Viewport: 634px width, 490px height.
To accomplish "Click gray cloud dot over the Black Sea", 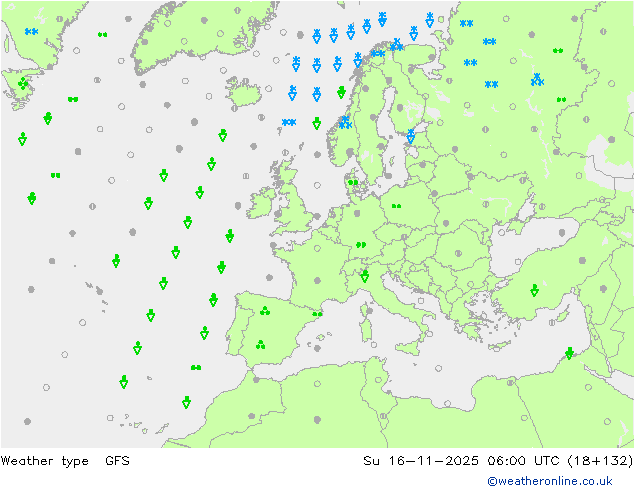I will [562, 232].
